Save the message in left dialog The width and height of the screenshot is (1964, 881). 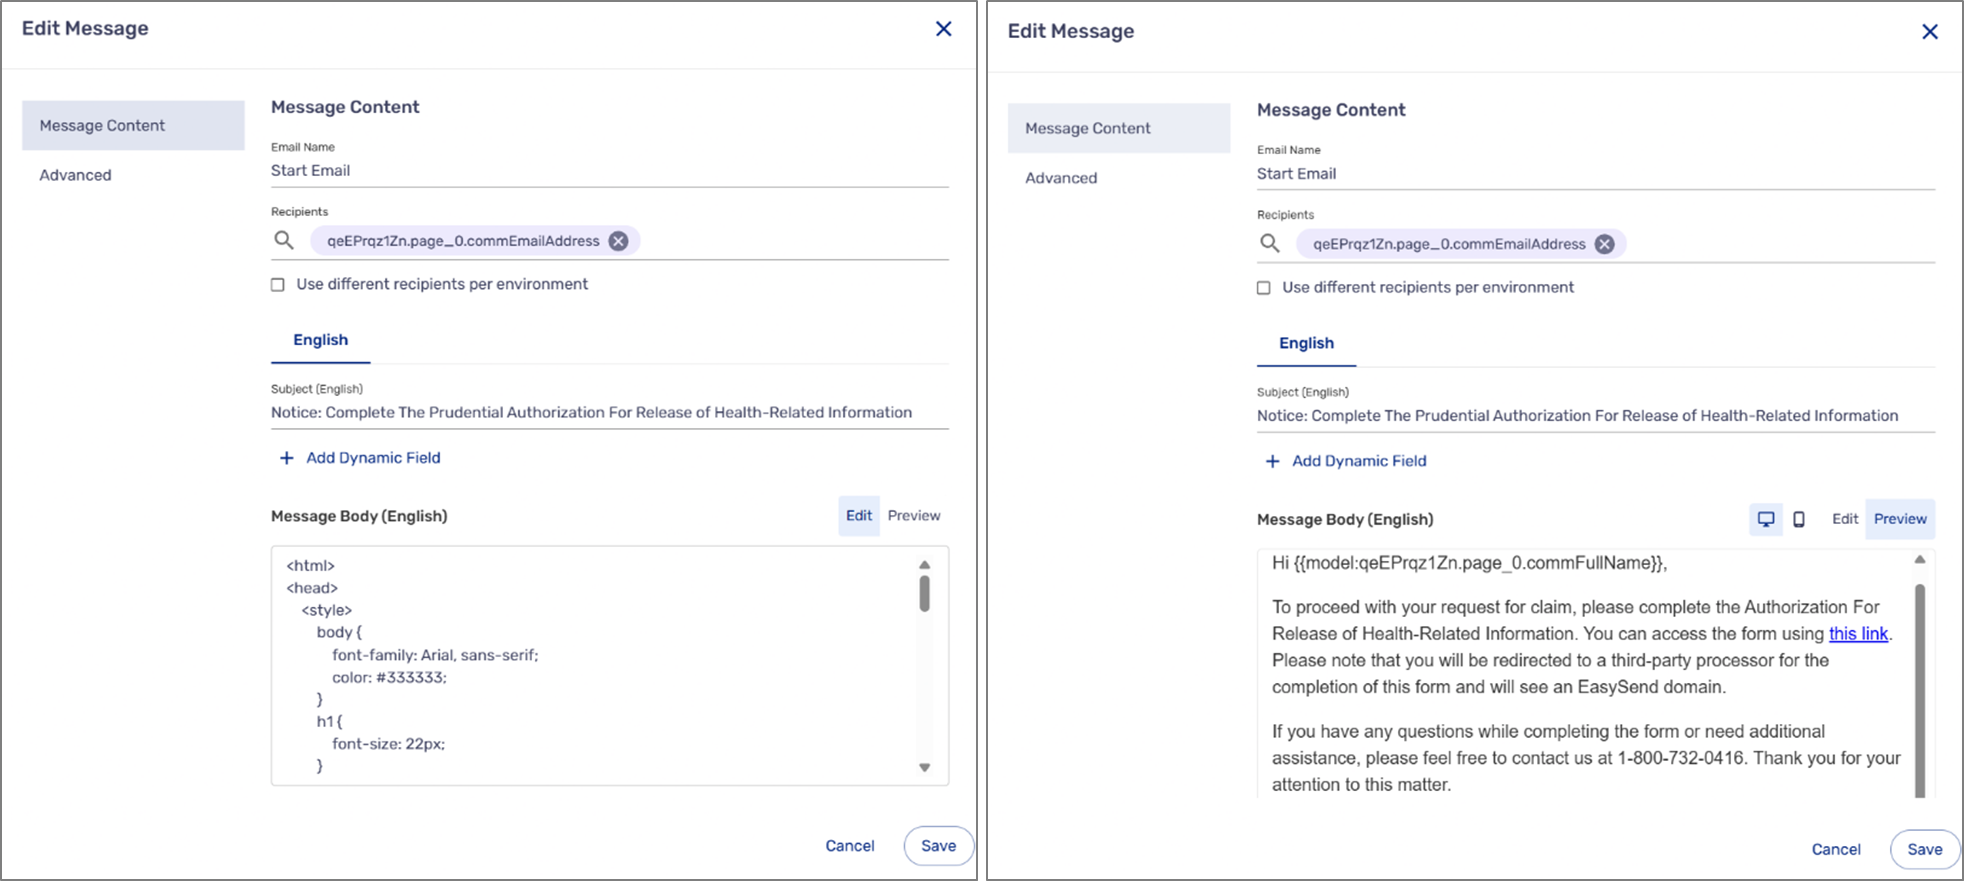938,846
